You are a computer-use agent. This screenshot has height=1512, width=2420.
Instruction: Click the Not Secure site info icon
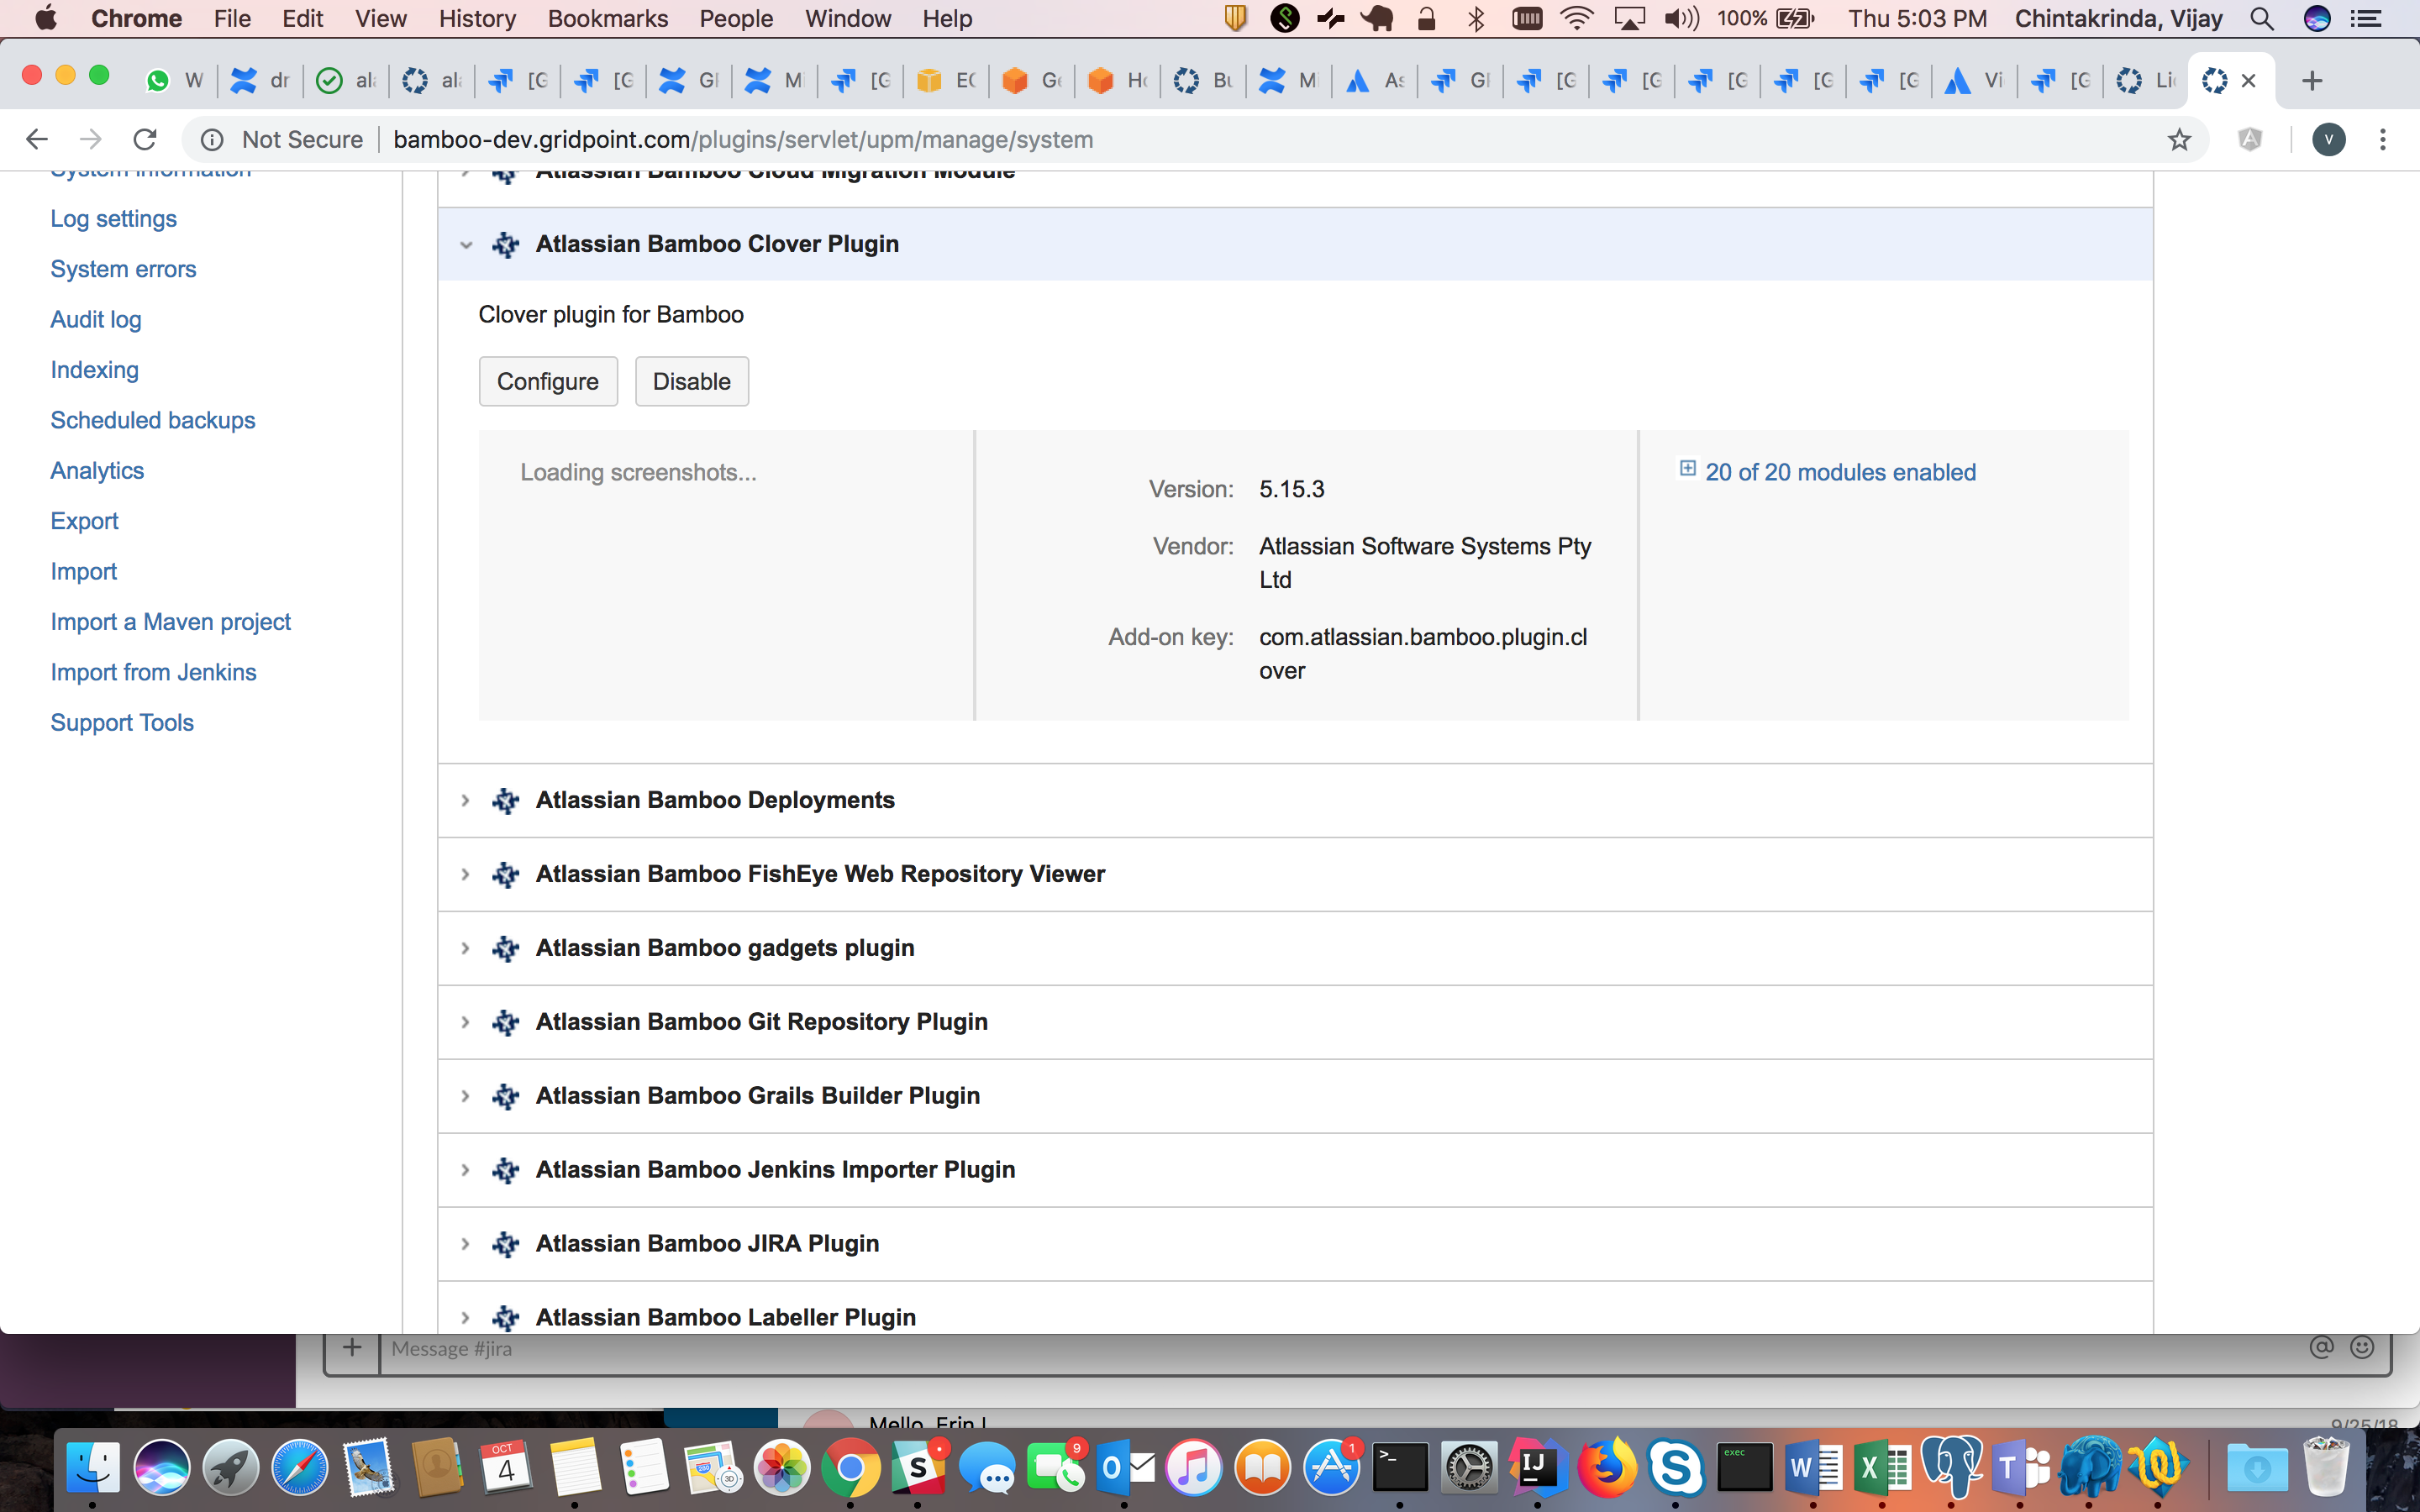click(212, 140)
